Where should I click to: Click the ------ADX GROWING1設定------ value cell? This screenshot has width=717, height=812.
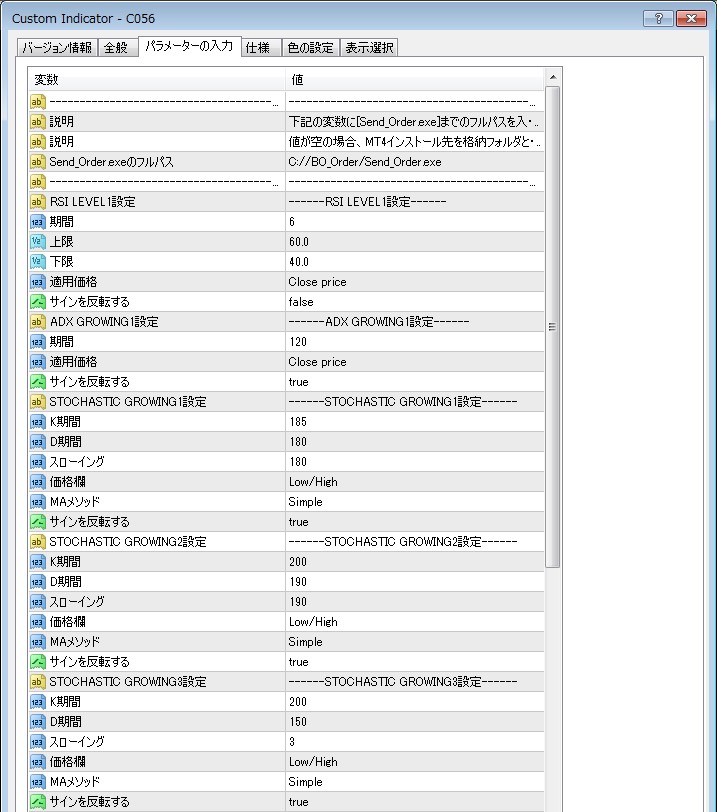coord(415,322)
